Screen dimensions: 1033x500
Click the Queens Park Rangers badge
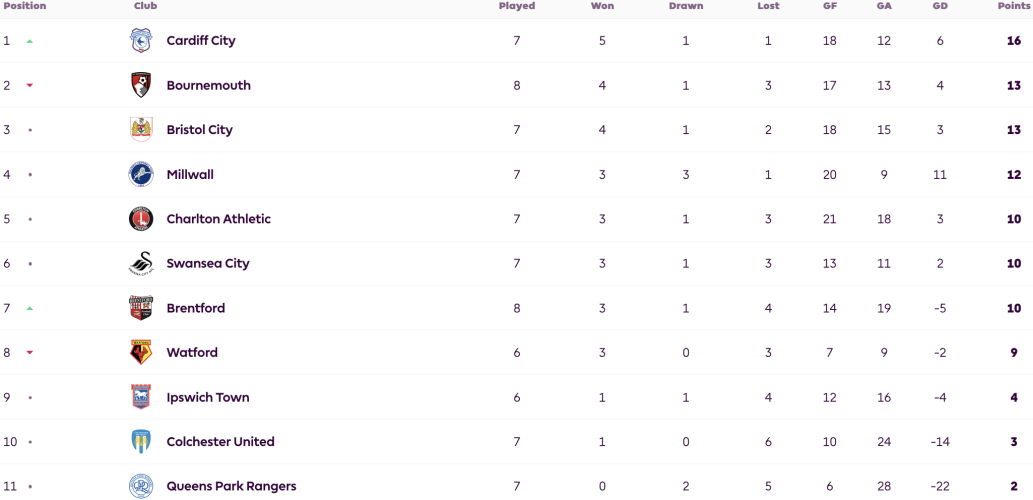140,486
